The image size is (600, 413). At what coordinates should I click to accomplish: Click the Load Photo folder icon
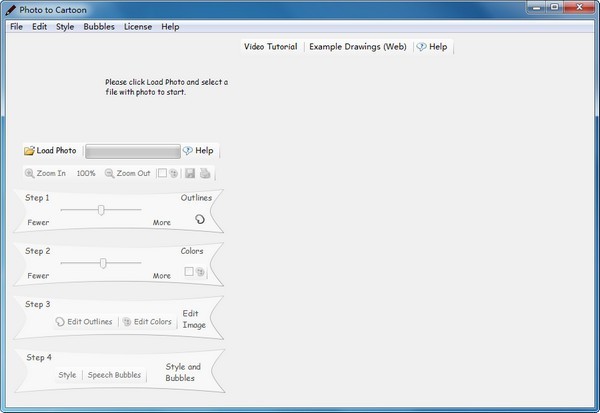(29, 151)
